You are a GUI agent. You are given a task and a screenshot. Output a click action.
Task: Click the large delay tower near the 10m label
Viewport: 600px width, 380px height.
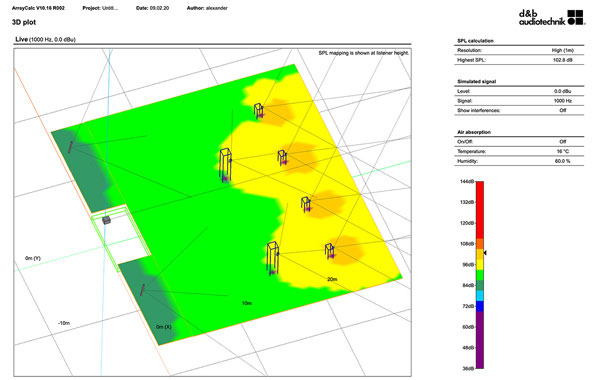click(x=272, y=258)
